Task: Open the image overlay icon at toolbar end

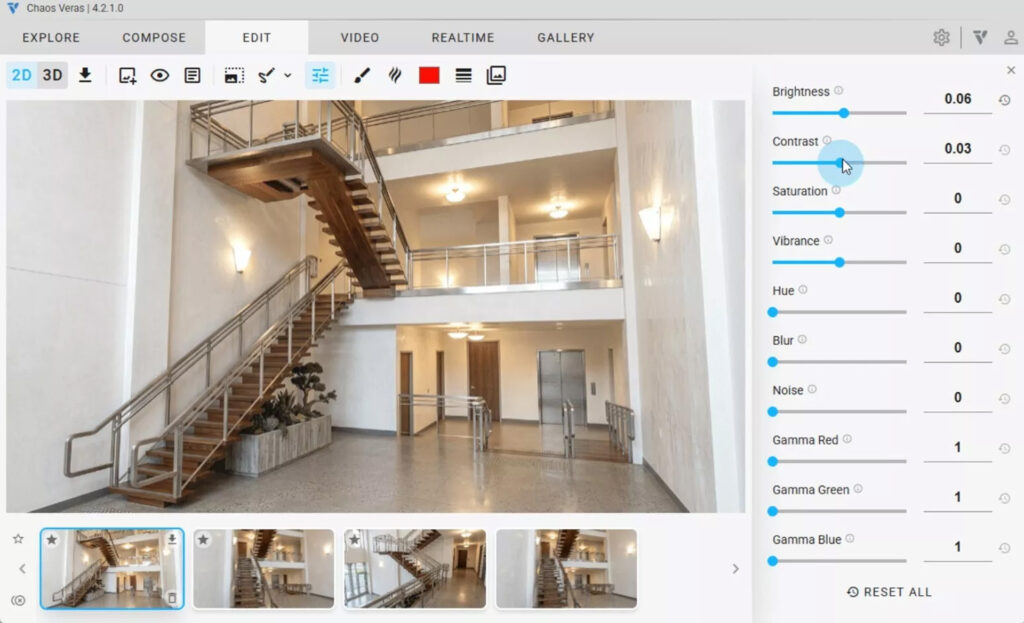Action: (x=497, y=74)
